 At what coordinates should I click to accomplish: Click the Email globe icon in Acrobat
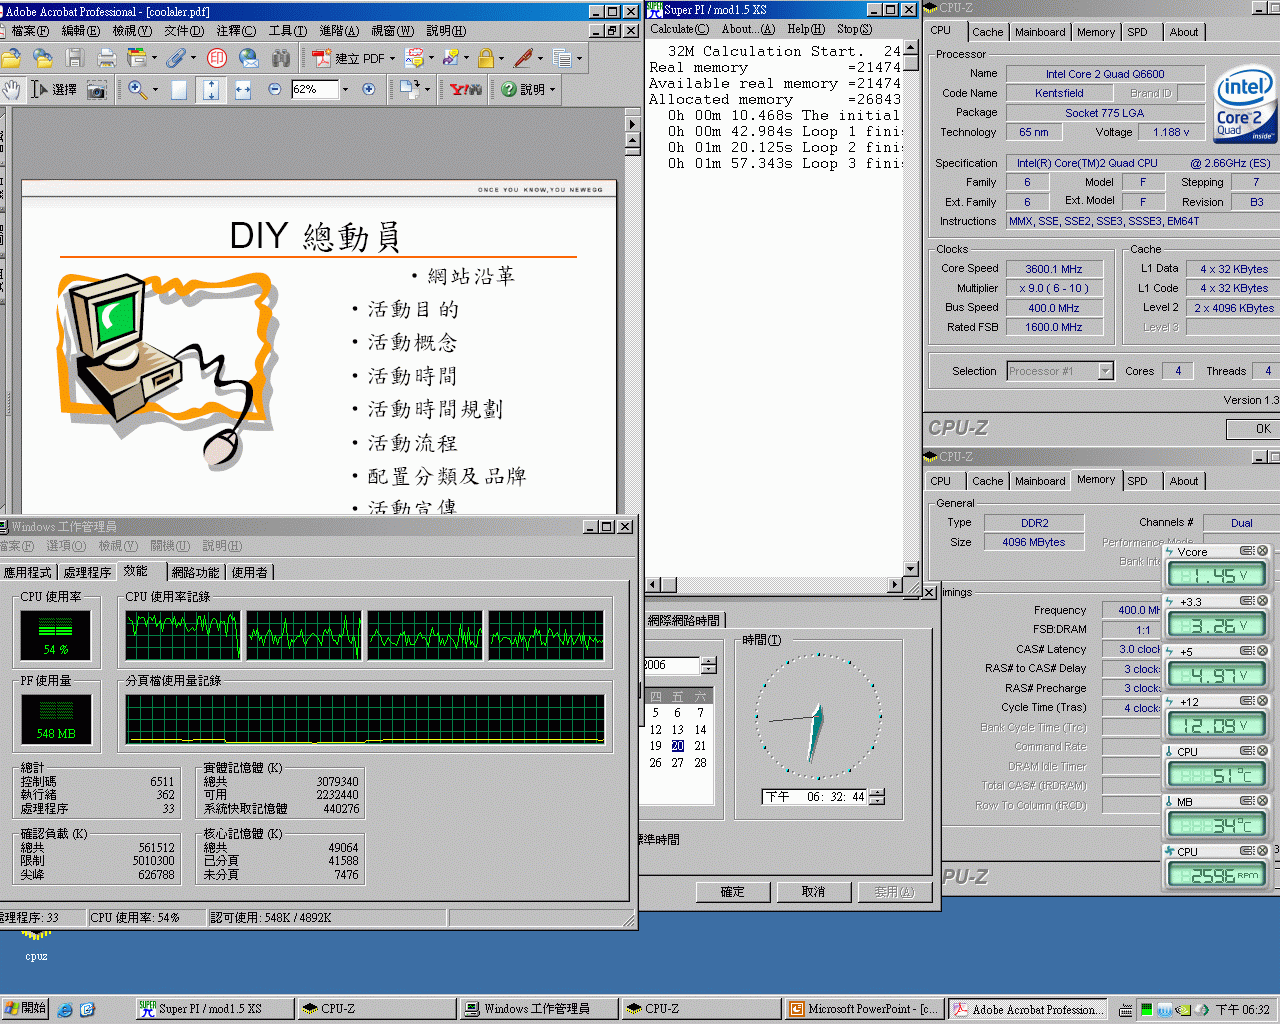coord(249,58)
